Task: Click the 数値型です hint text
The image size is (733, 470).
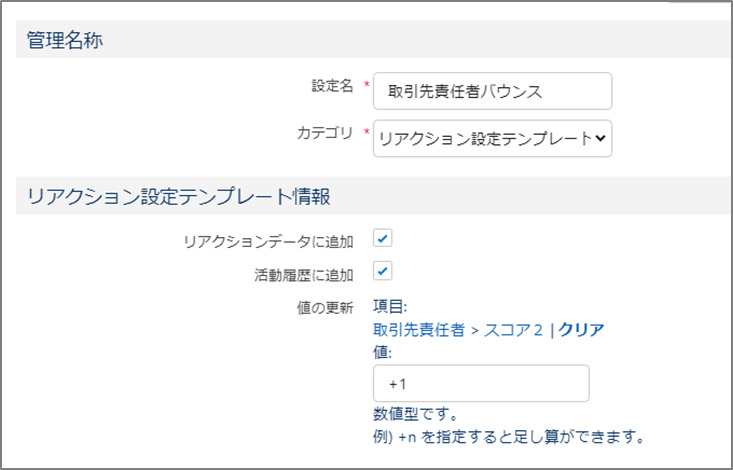Action: click(416, 414)
